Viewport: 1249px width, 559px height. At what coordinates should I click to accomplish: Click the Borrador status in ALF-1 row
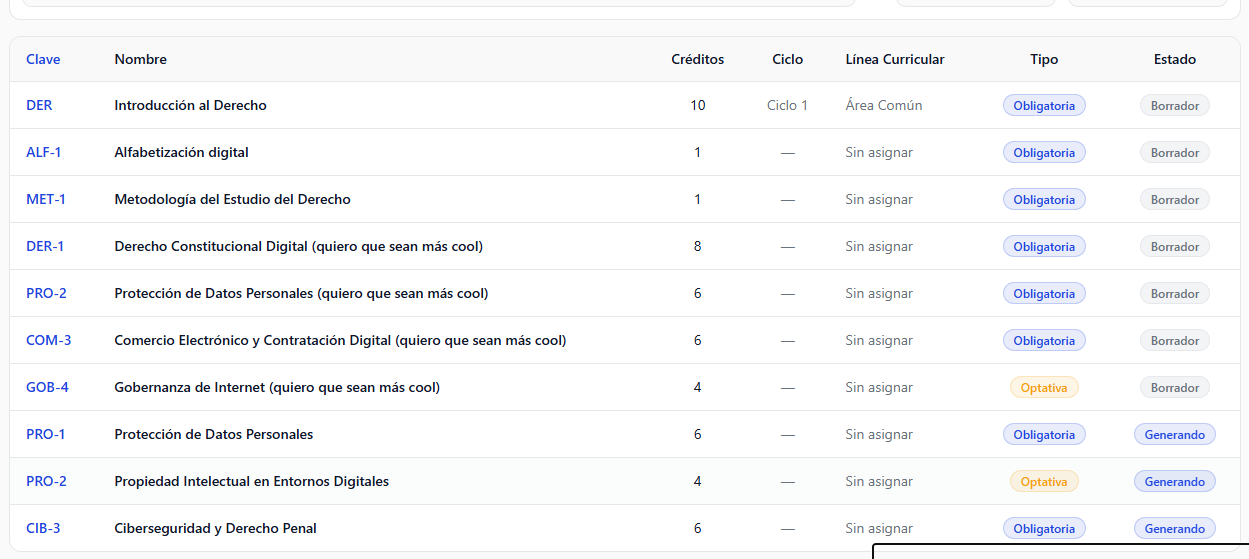tap(1175, 152)
